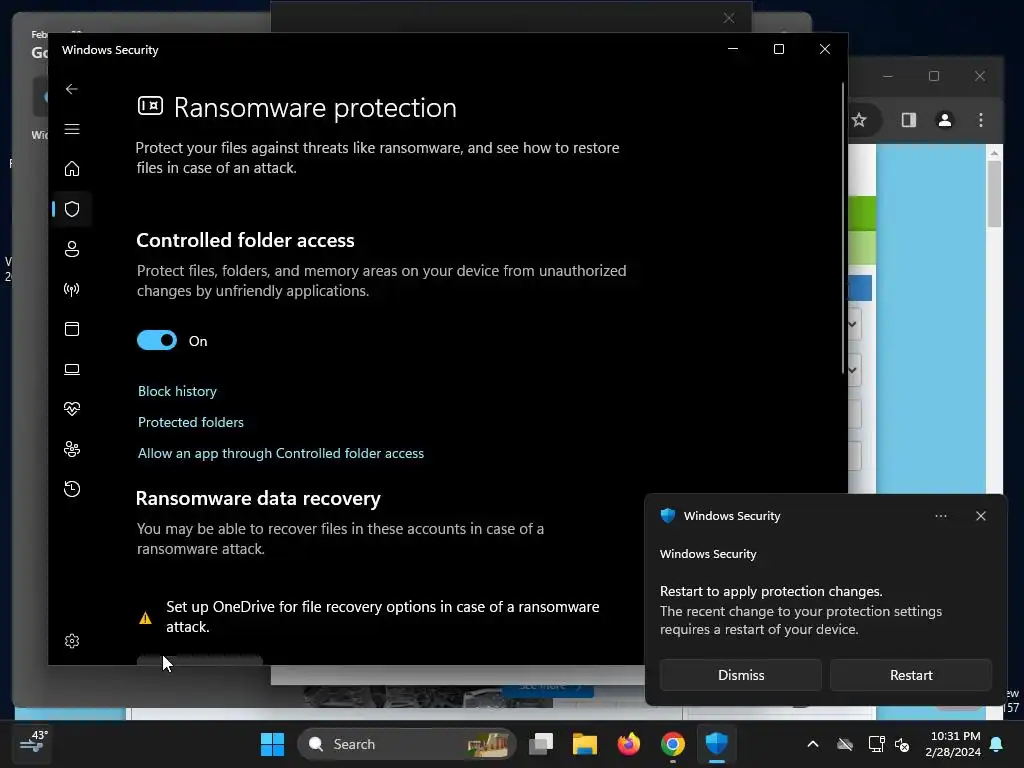Screen dimensions: 1024x768
Task: Open Device security laptop icon
Action: [x=72, y=370]
